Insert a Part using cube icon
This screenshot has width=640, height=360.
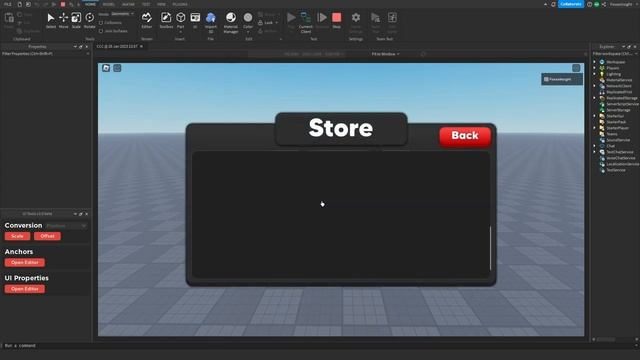pos(180,18)
